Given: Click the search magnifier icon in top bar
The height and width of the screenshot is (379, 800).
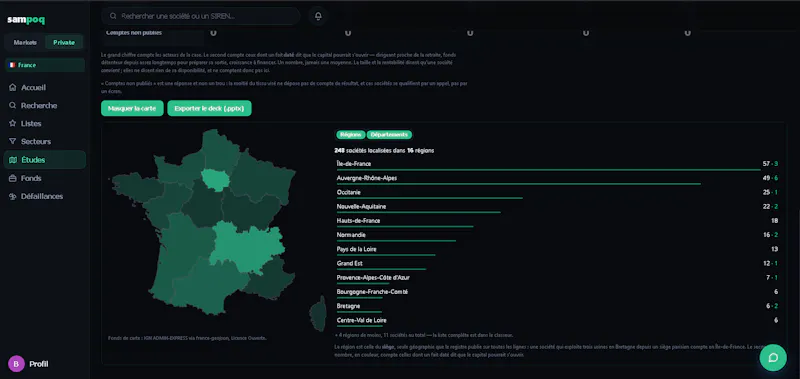Looking at the screenshot, I should pyautogui.click(x=113, y=16).
